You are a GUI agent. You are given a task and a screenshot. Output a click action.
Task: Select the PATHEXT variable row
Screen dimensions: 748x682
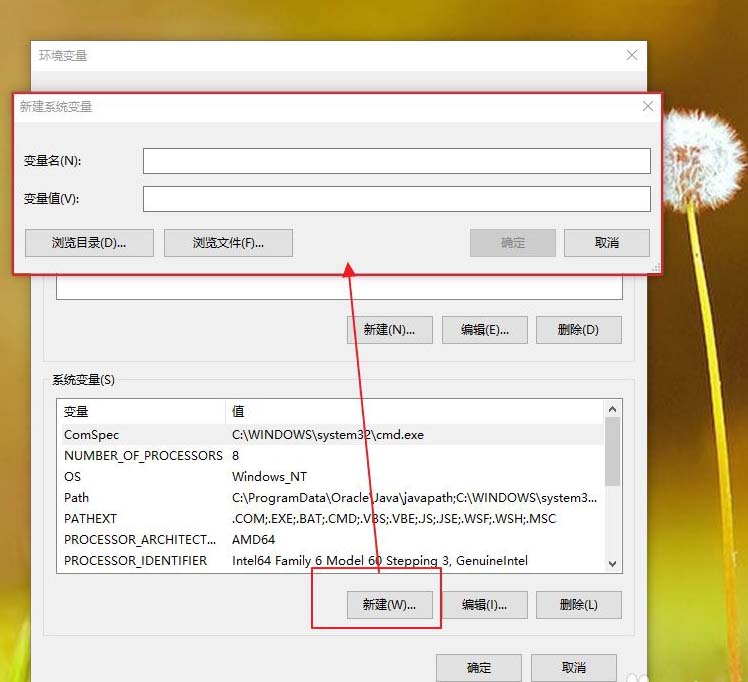(x=331, y=518)
